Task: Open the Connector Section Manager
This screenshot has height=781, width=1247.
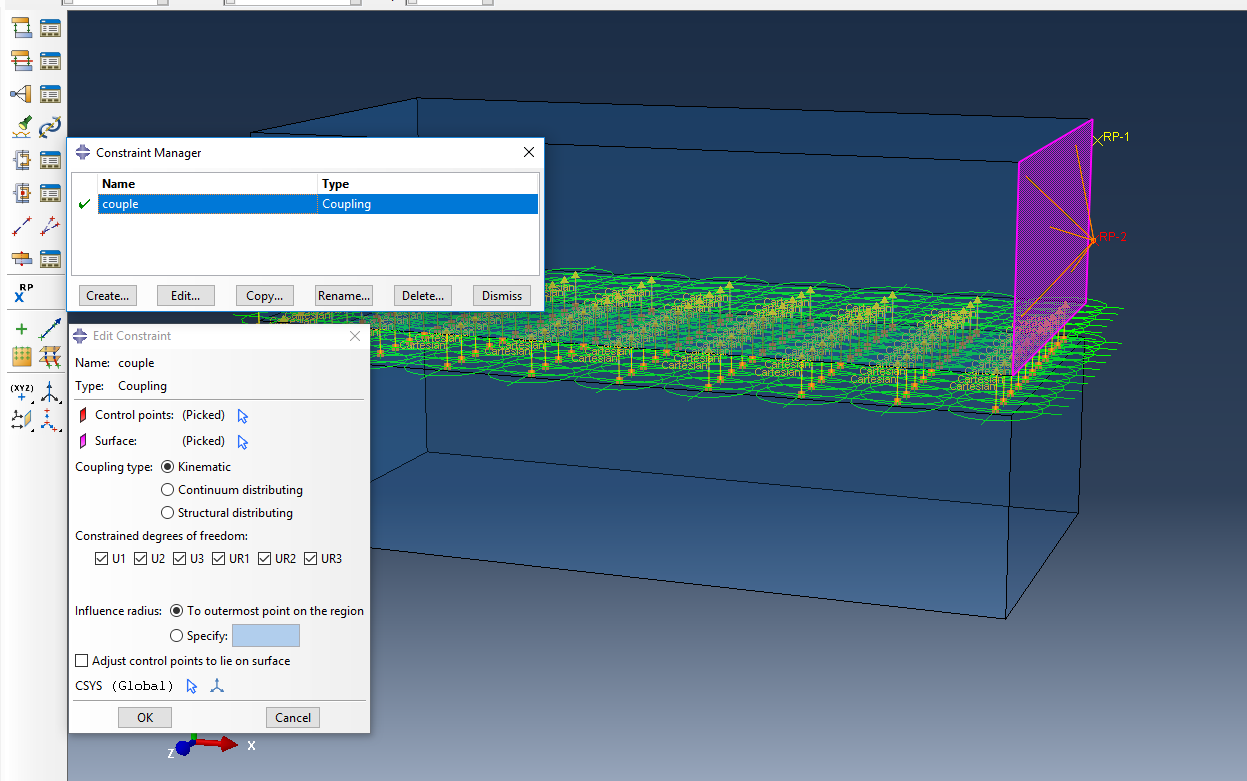Action: coord(50,160)
